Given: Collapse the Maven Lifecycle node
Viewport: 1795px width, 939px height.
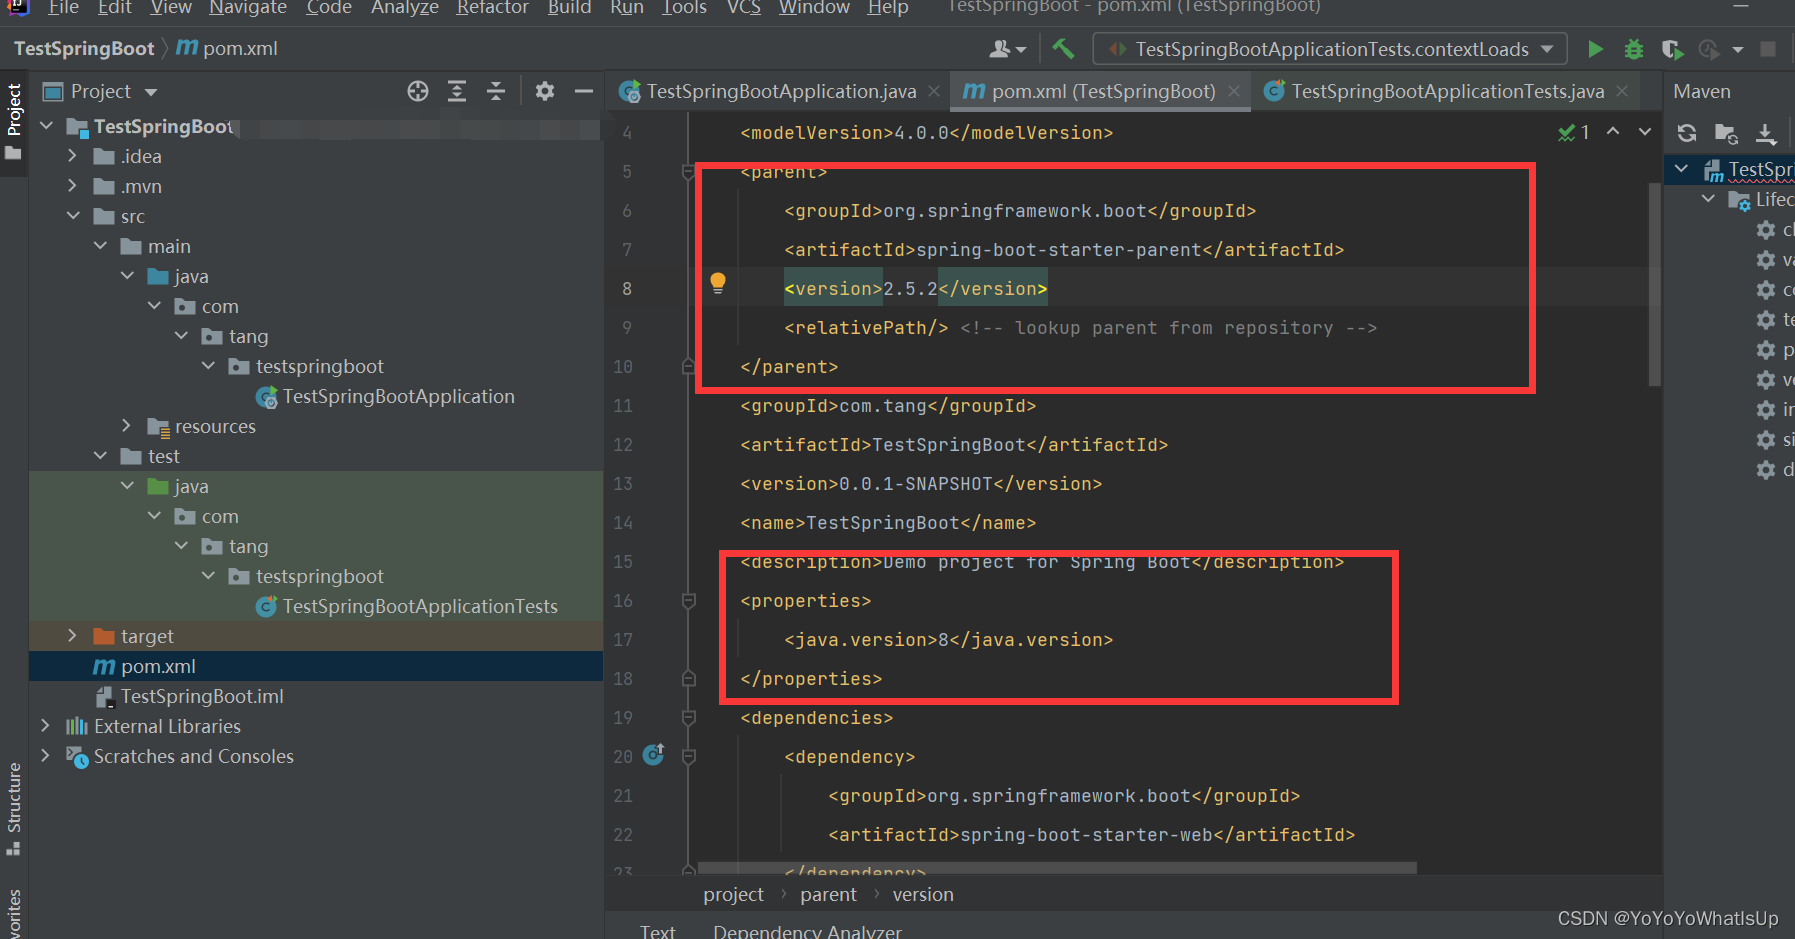Looking at the screenshot, I should [1709, 199].
